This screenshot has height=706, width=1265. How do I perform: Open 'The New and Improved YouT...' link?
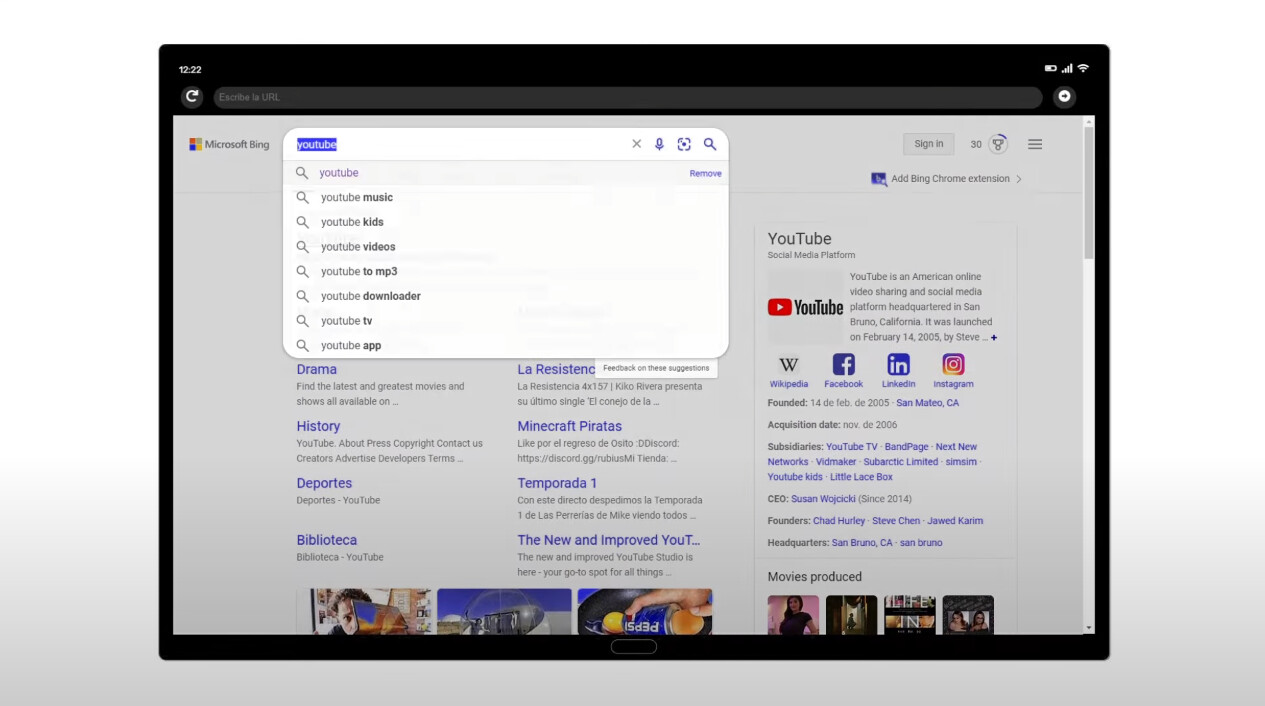point(609,540)
